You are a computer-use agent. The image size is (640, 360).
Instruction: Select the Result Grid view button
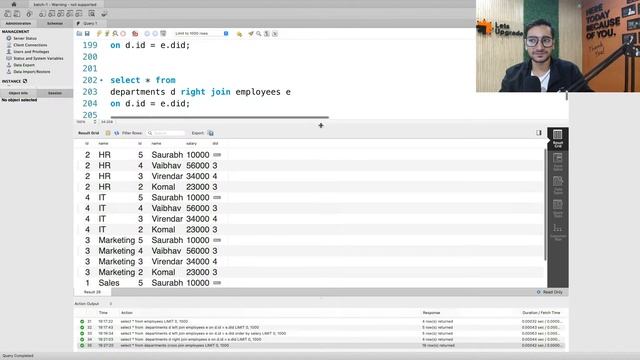point(558,138)
